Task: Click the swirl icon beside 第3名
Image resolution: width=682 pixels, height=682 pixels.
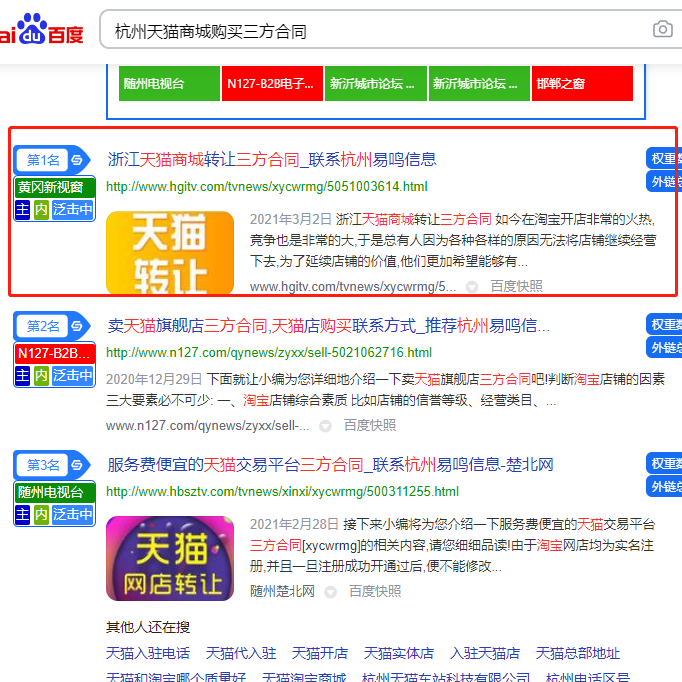Action: point(77,465)
